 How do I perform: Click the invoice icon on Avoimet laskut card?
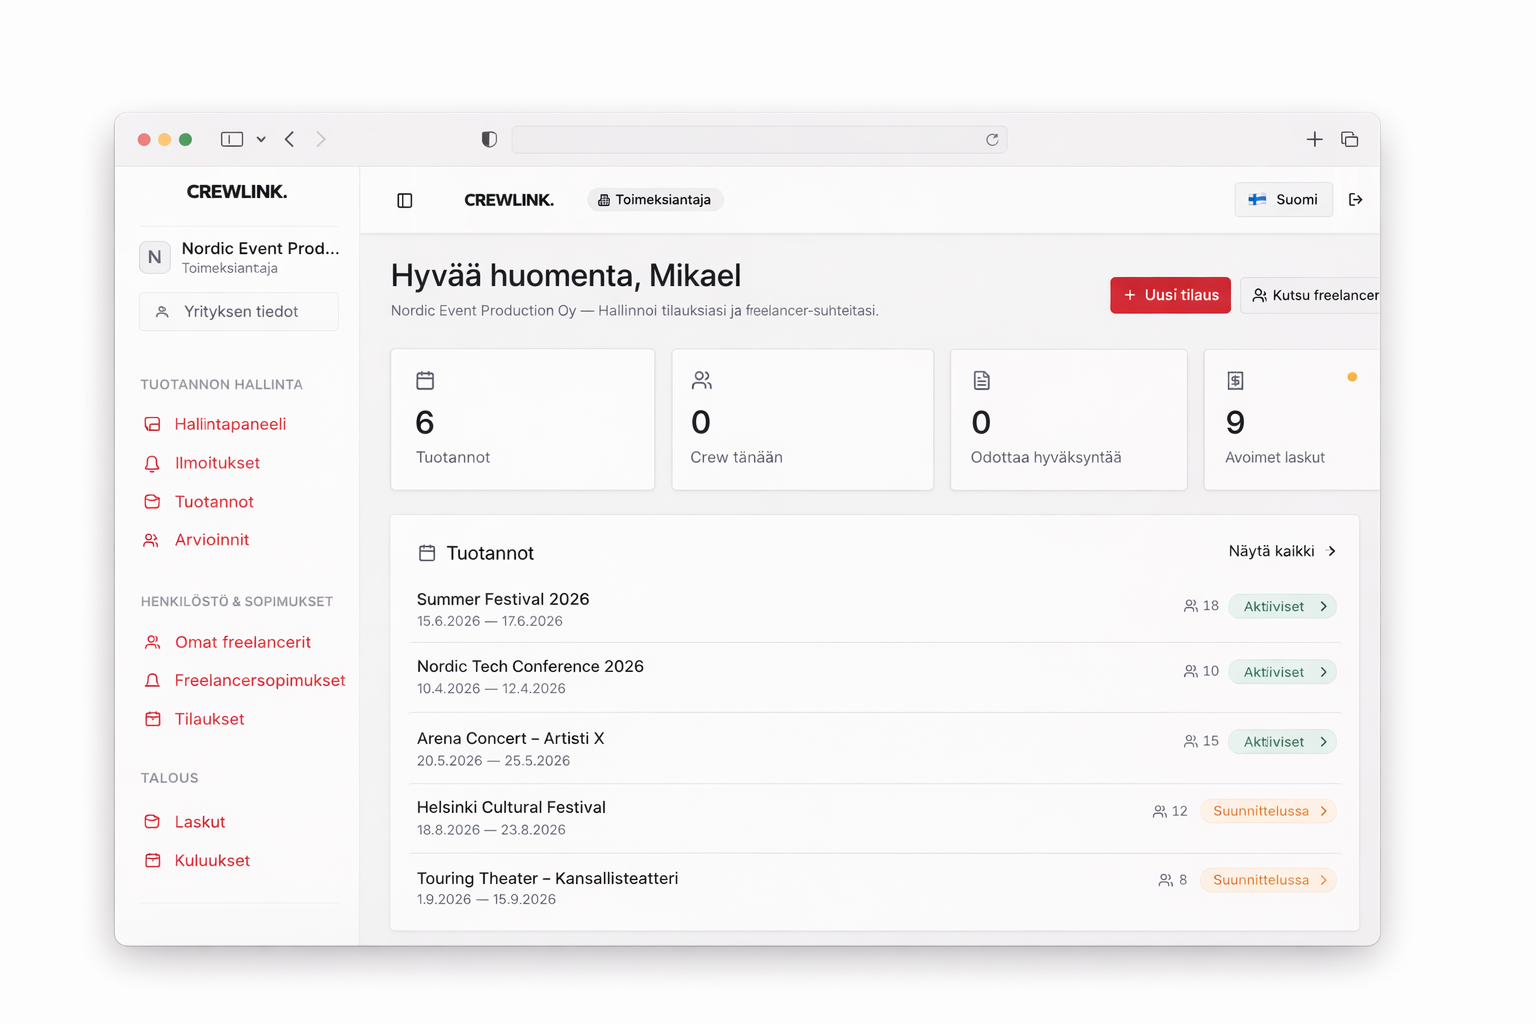click(1235, 381)
